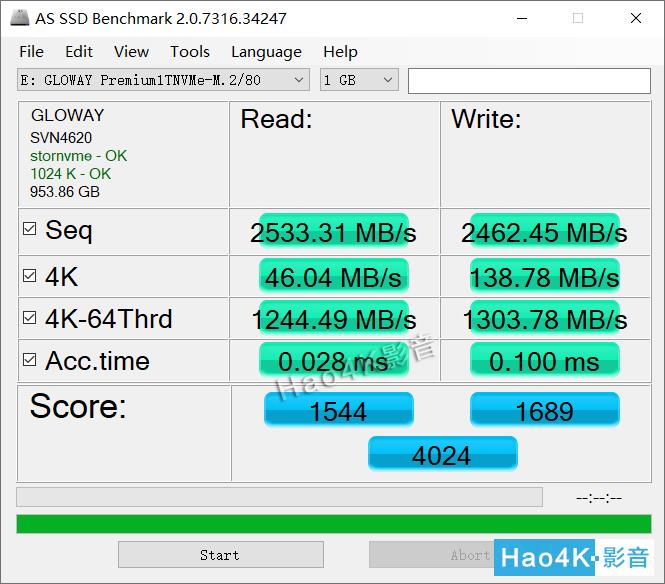Expand the 1 GB test size dropdown
The height and width of the screenshot is (584, 665).
coord(359,80)
